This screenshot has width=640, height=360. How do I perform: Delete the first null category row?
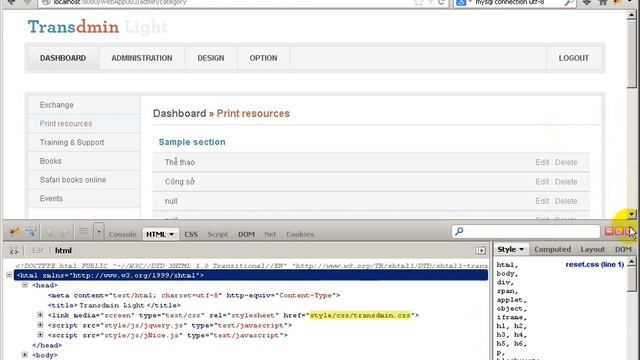(566, 201)
